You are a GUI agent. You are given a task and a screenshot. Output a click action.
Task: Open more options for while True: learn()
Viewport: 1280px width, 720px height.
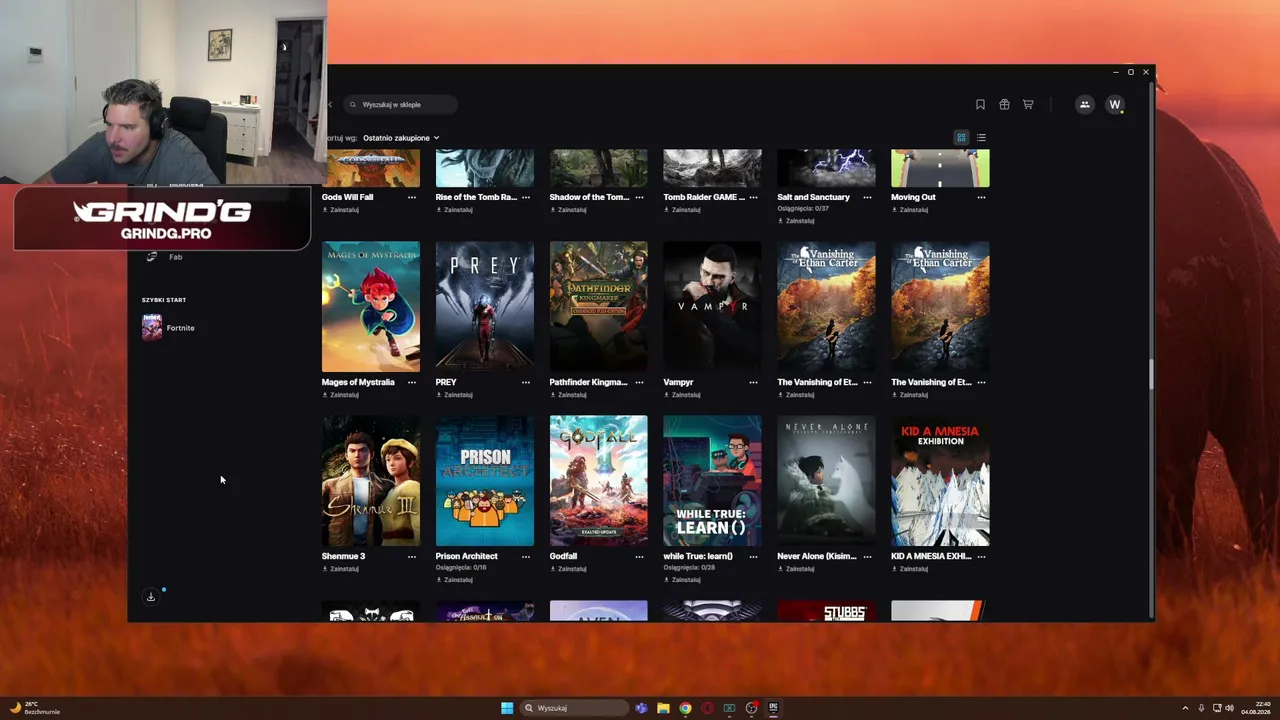point(754,557)
